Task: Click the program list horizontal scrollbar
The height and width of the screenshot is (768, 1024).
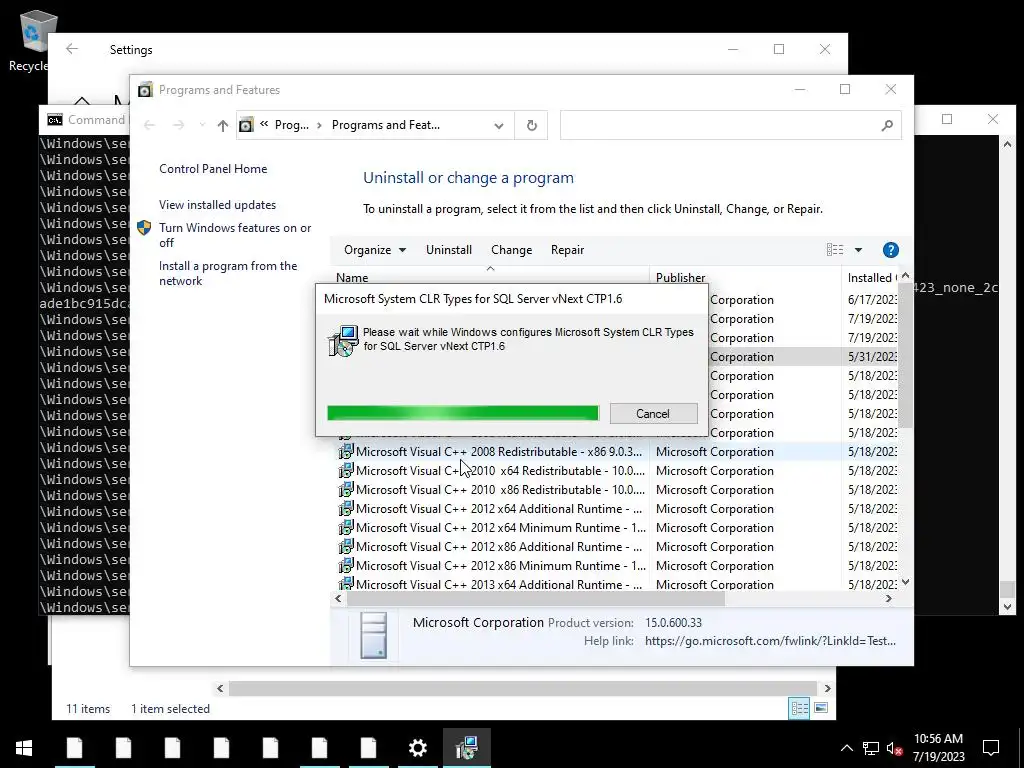Action: (x=536, y=598)
